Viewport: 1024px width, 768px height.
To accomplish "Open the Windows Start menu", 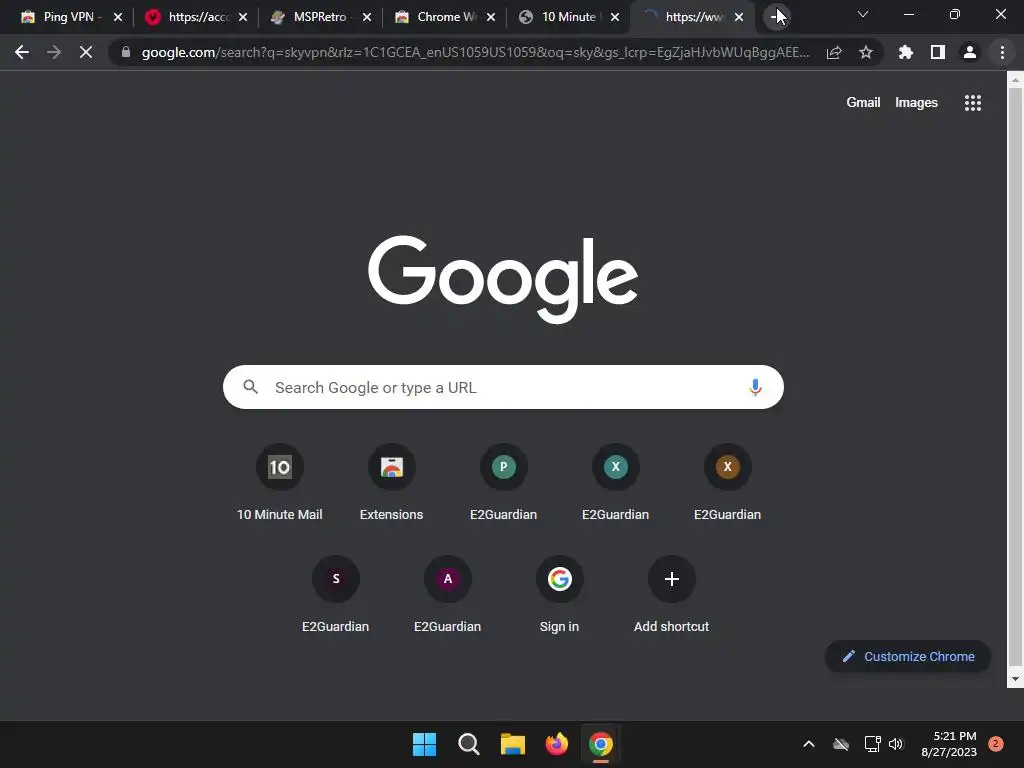I will [424, 744].
